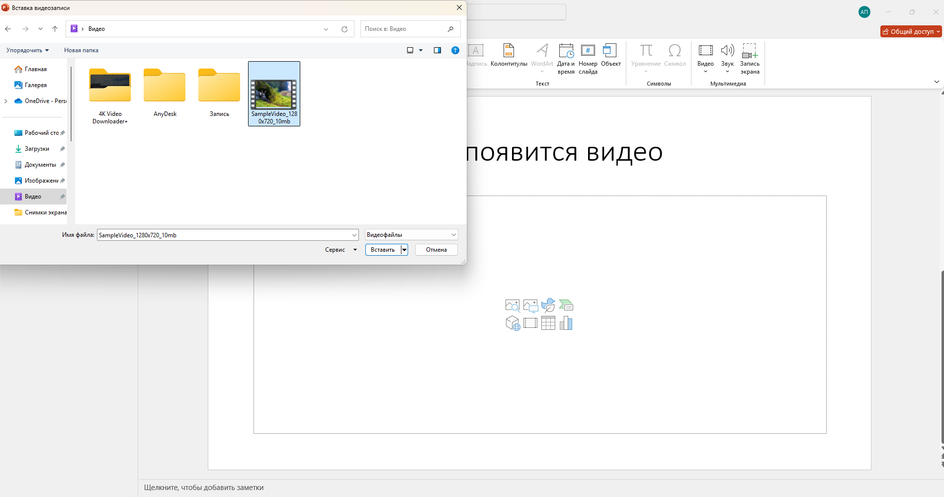Click Новая папка button
The image size is (944, 497).
[81, 50]
